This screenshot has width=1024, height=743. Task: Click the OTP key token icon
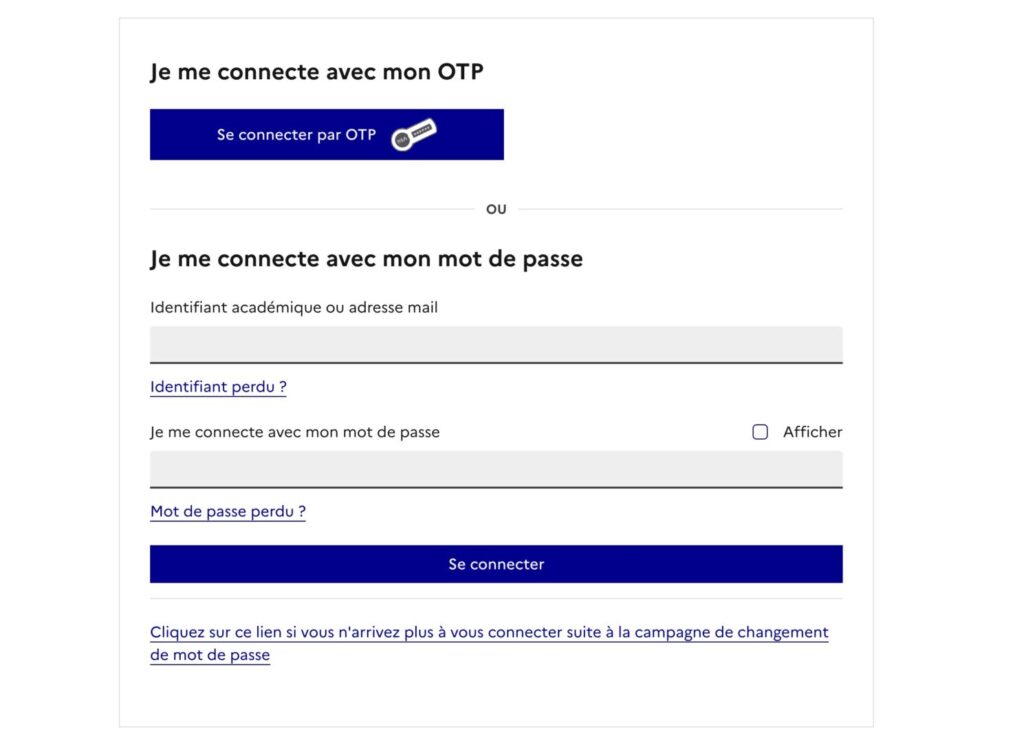click(413, 134)
